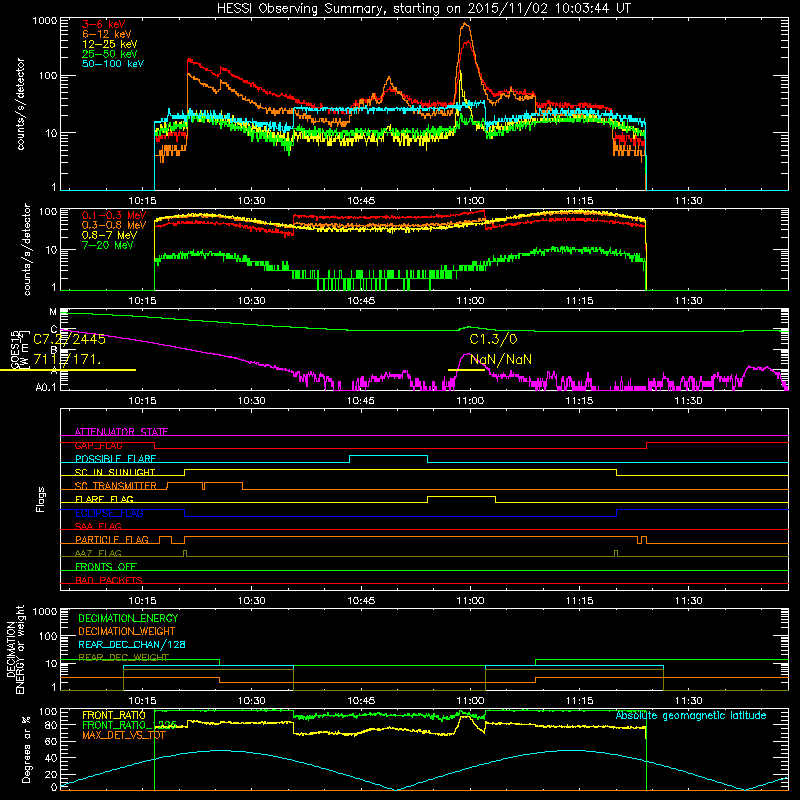800x800 pixels.
Task: Select the 3-6 keV legend label
Action: click(x=104, y=24)
